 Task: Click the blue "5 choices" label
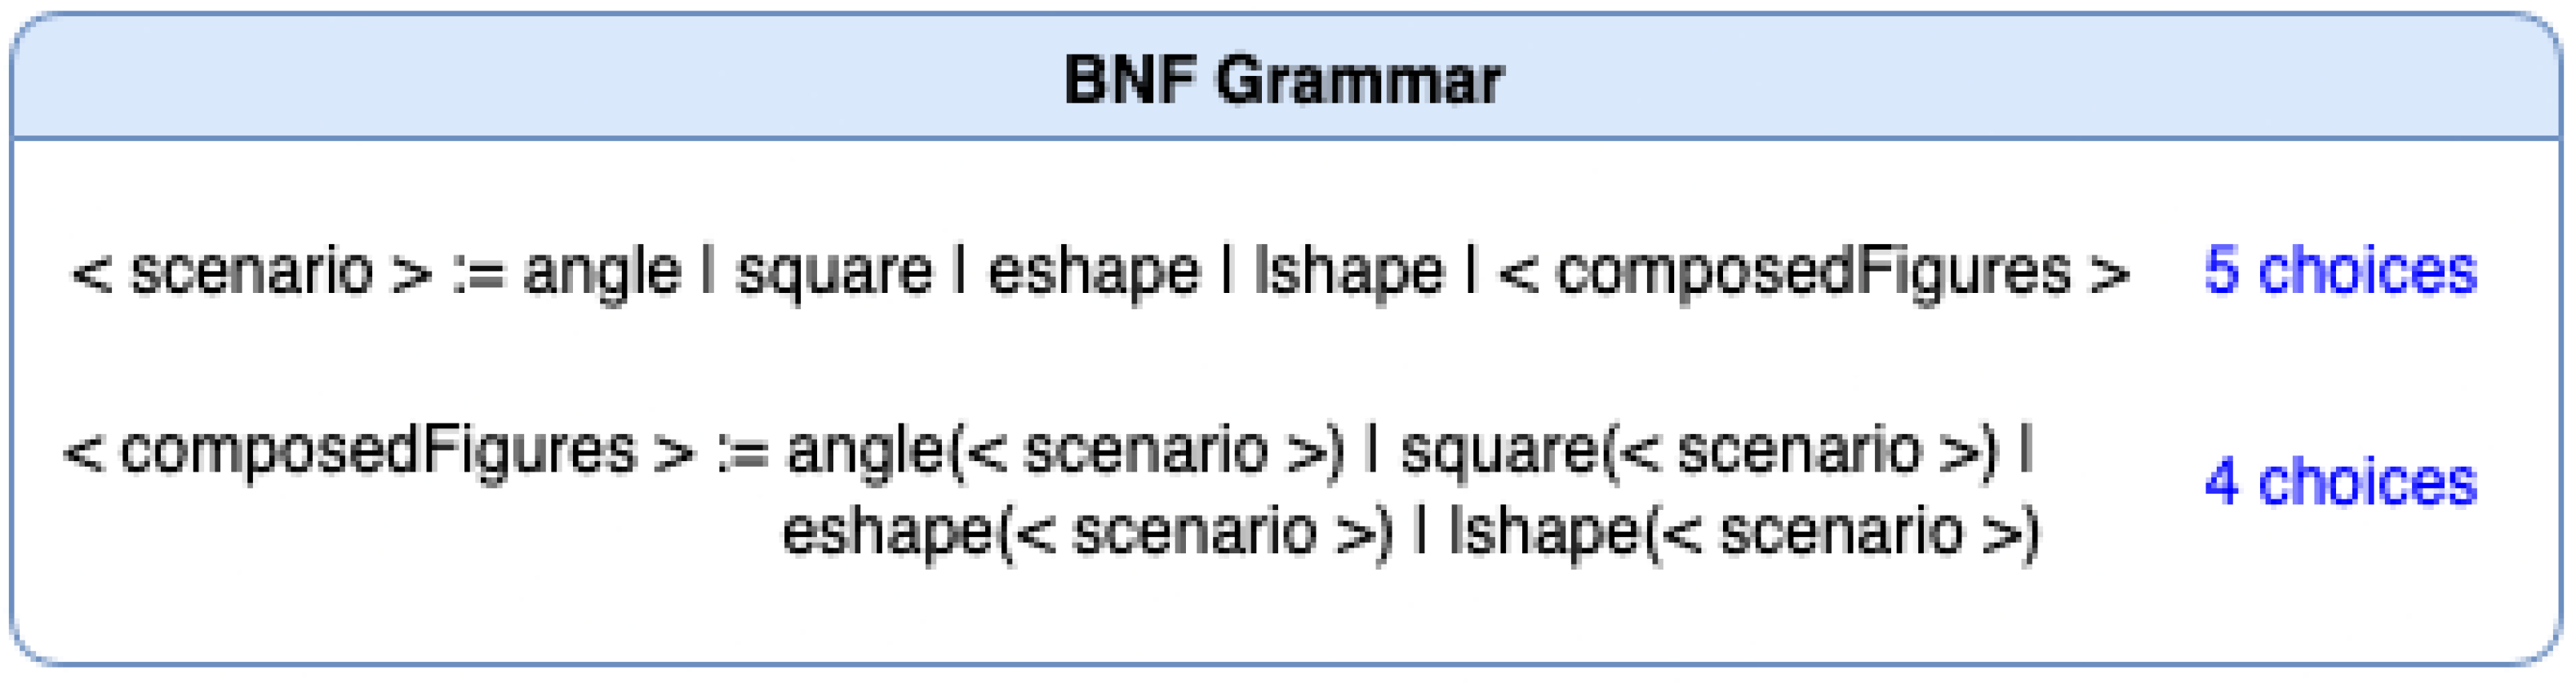tap(2340, 271)
